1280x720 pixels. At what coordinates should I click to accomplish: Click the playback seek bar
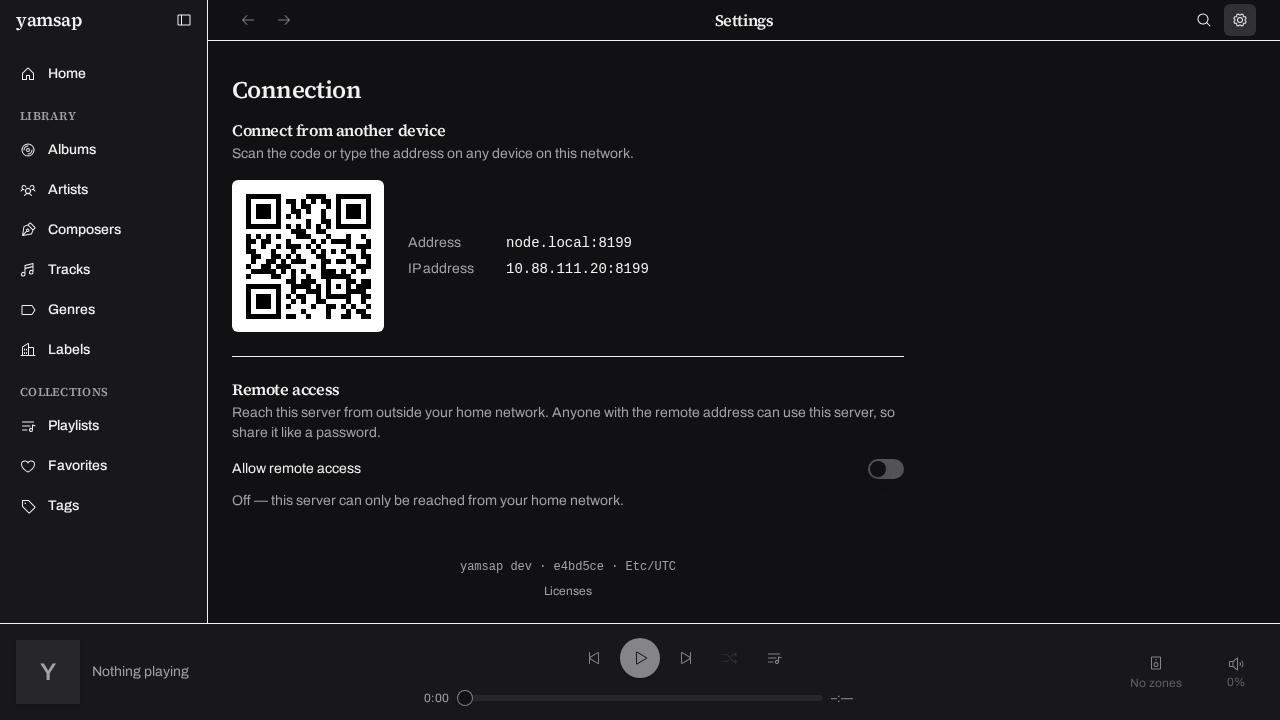point(640,698)
